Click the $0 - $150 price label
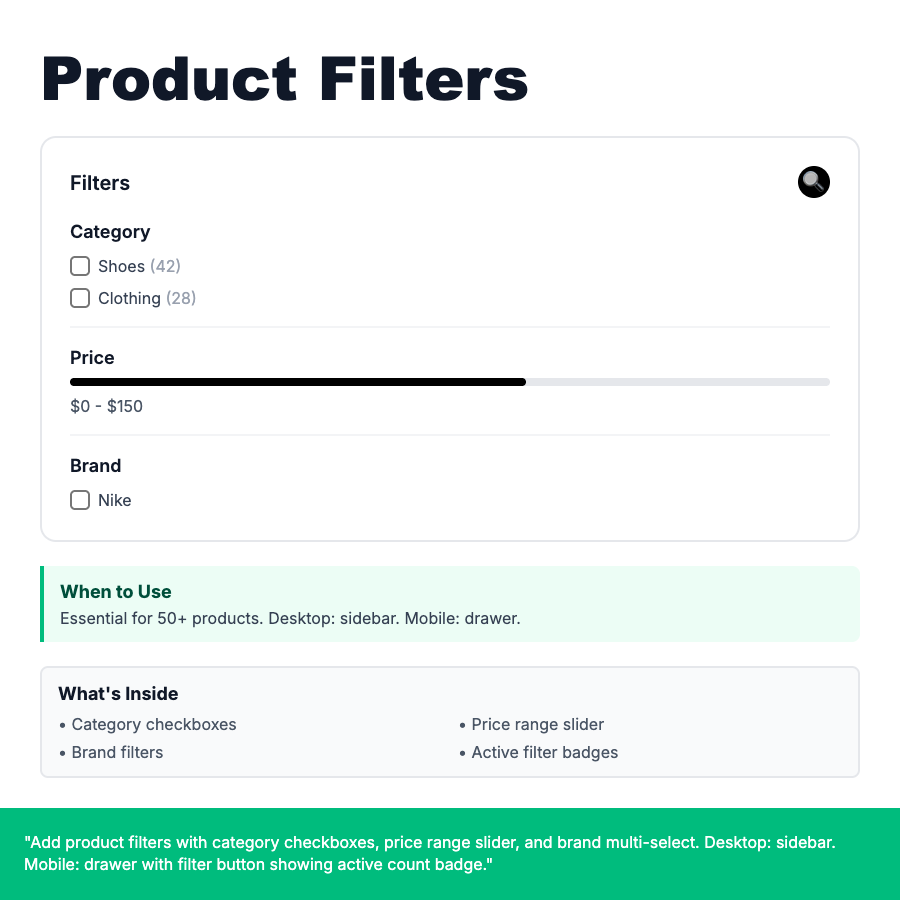 [x=106, y=406]
